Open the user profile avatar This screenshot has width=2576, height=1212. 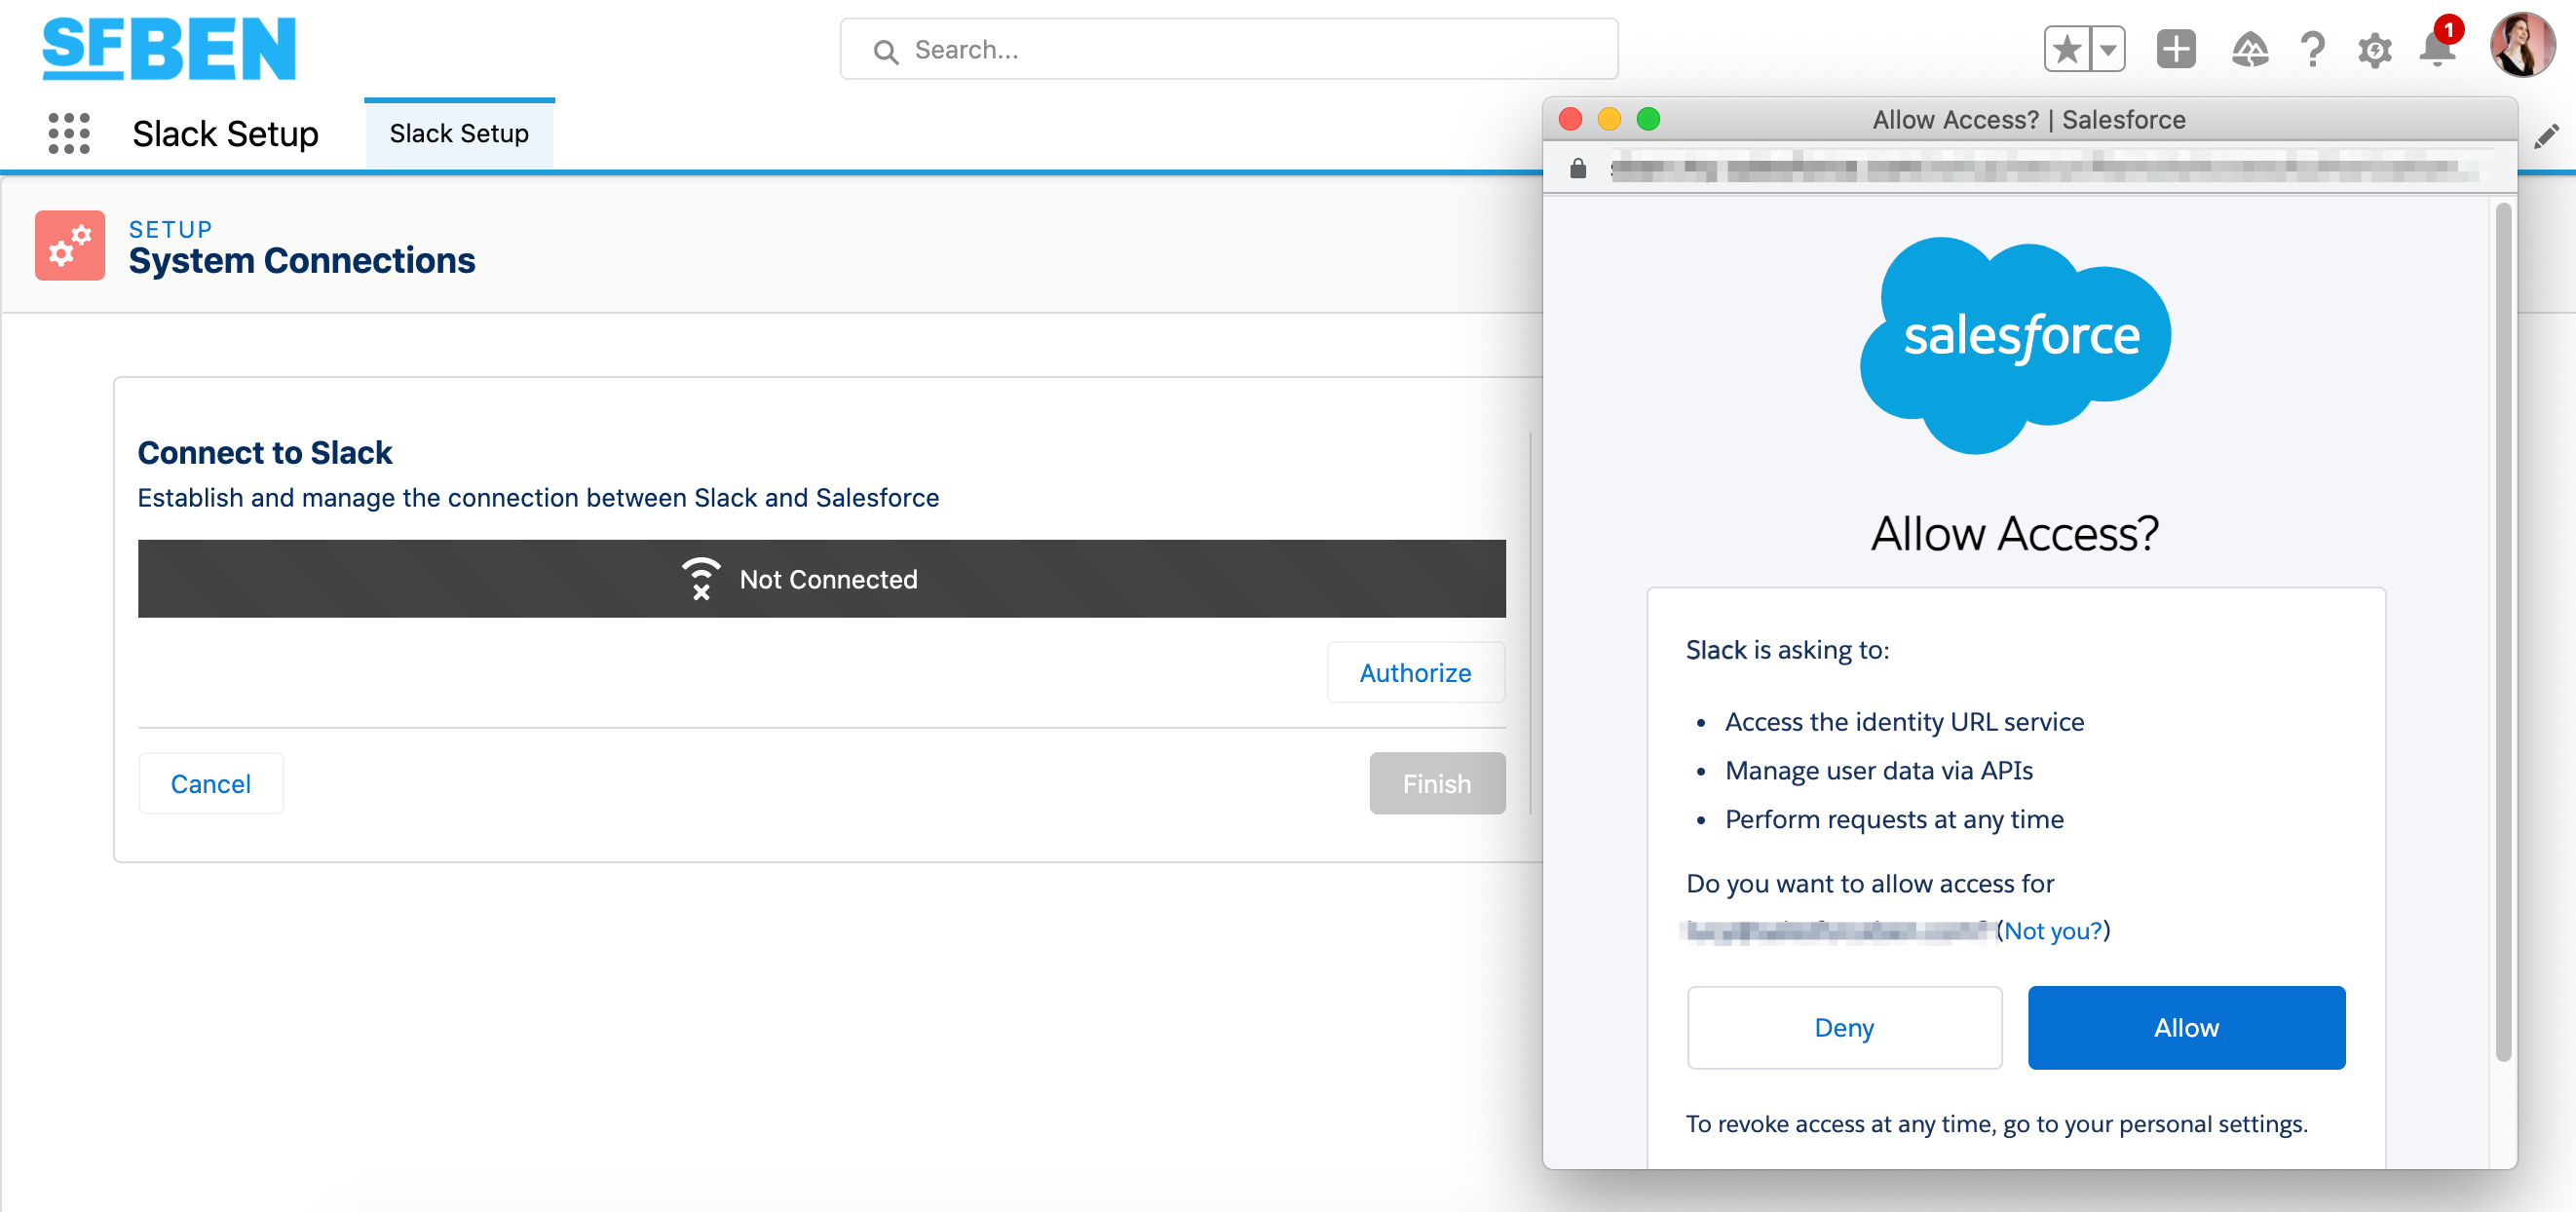point(2522,45)
